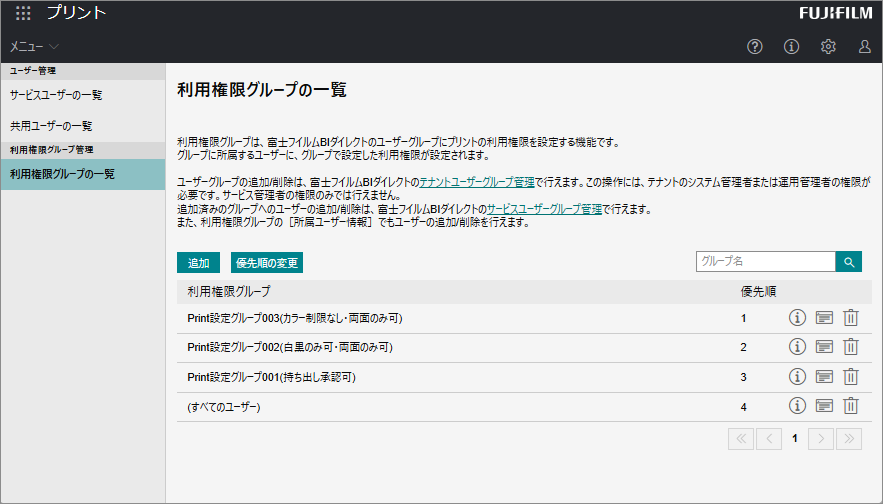This screenshot has width=883, height=504.
Task: Expand the メニュー dropdown
Action: 35,47
